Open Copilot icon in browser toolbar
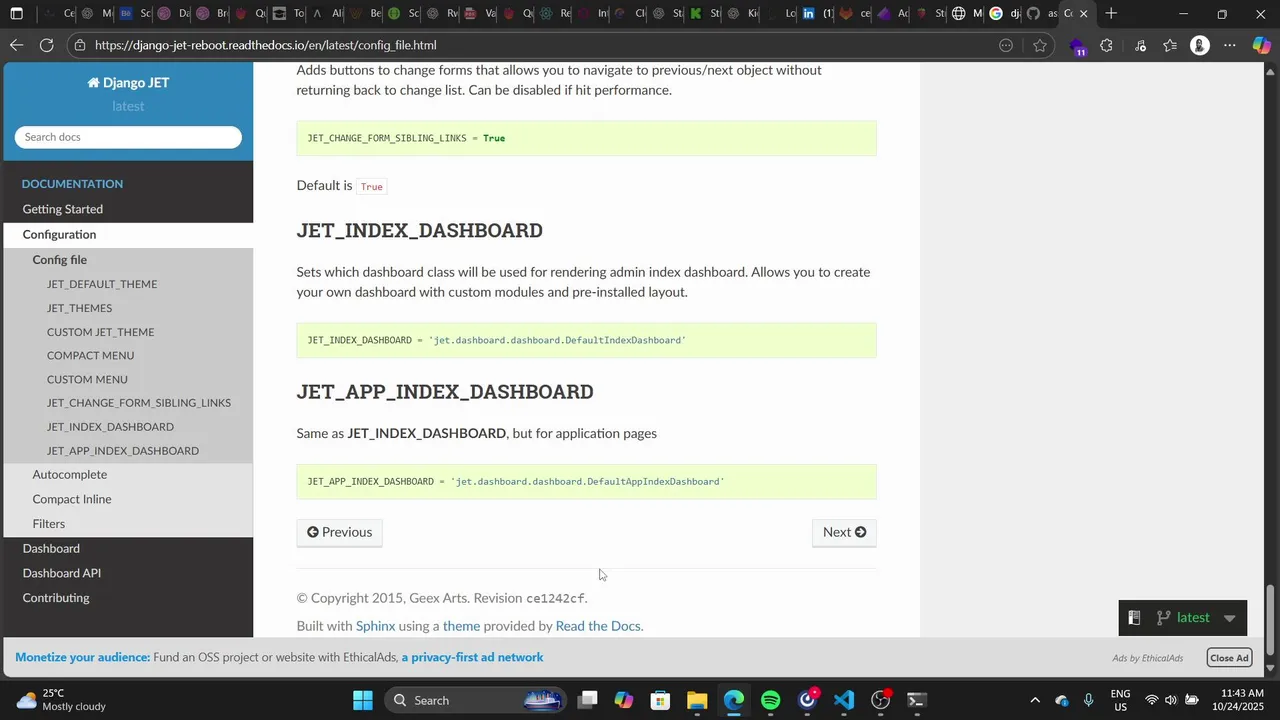The width and height of the screenshot is (1280, 720). coord(1262,45)
